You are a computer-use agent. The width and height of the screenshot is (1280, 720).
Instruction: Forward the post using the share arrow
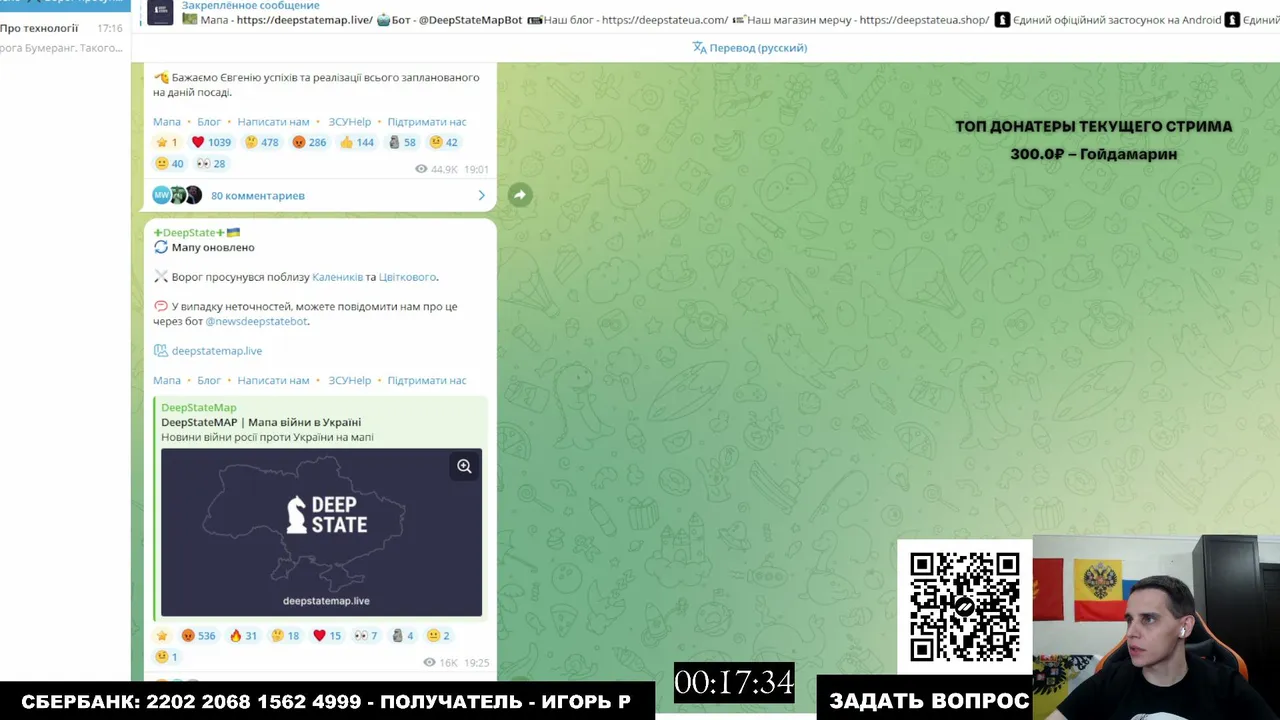520,195
